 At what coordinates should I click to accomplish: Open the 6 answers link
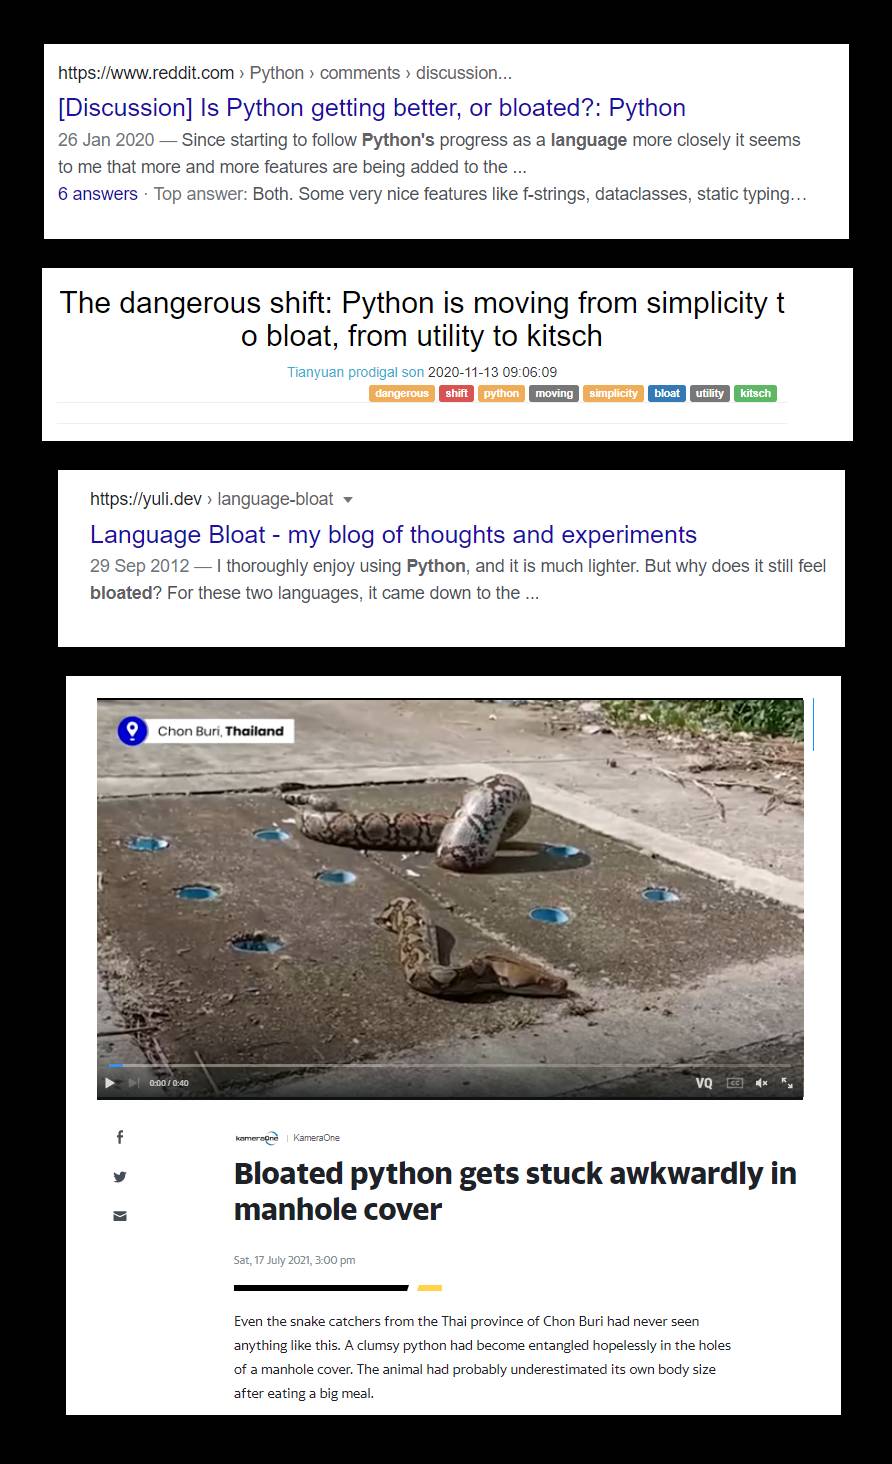(x=98, y=194)
